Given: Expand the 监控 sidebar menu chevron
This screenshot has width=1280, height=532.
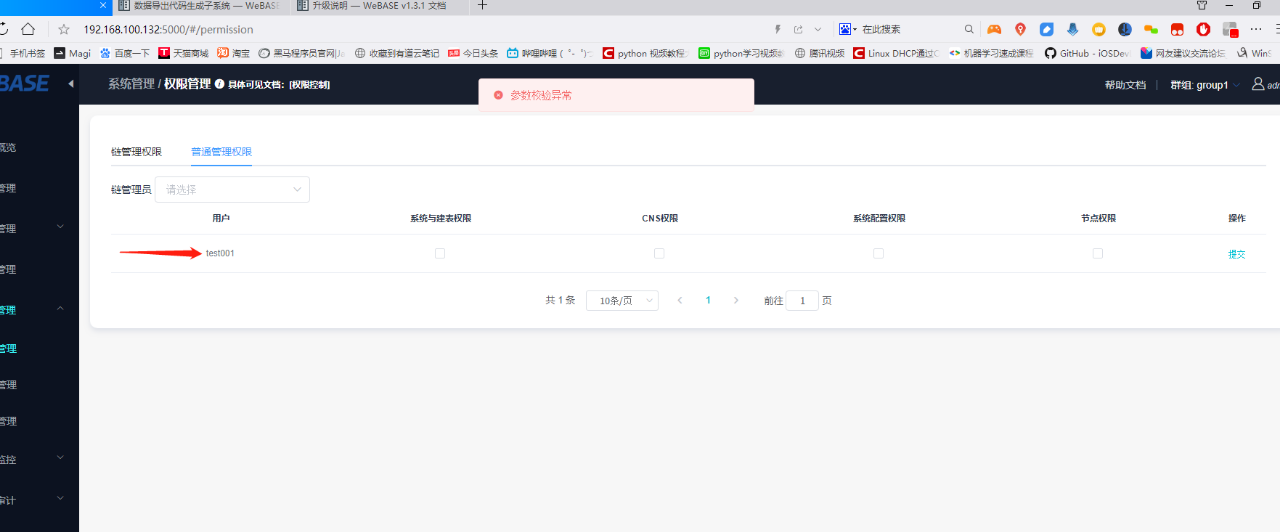Looking at the screenshot, I should pyautogui.click(x=60, y=458).
